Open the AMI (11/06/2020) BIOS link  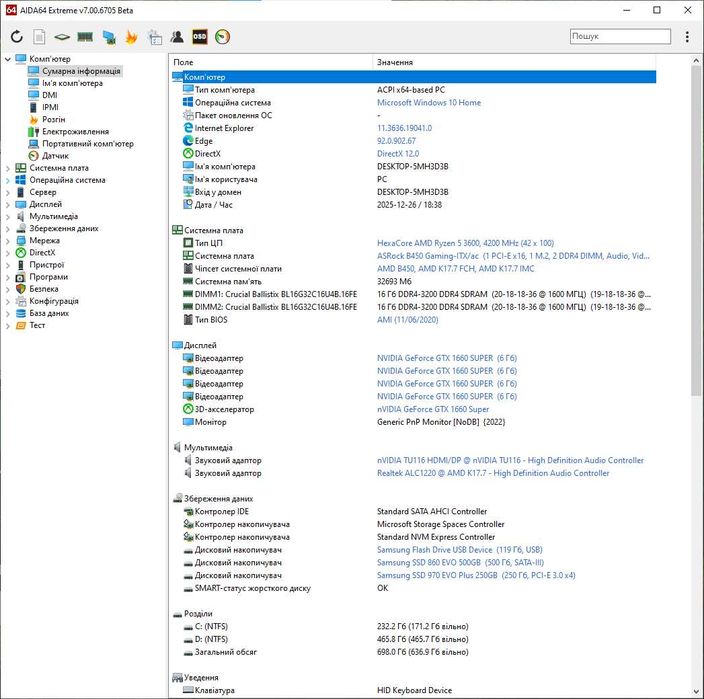click(407, 320)
